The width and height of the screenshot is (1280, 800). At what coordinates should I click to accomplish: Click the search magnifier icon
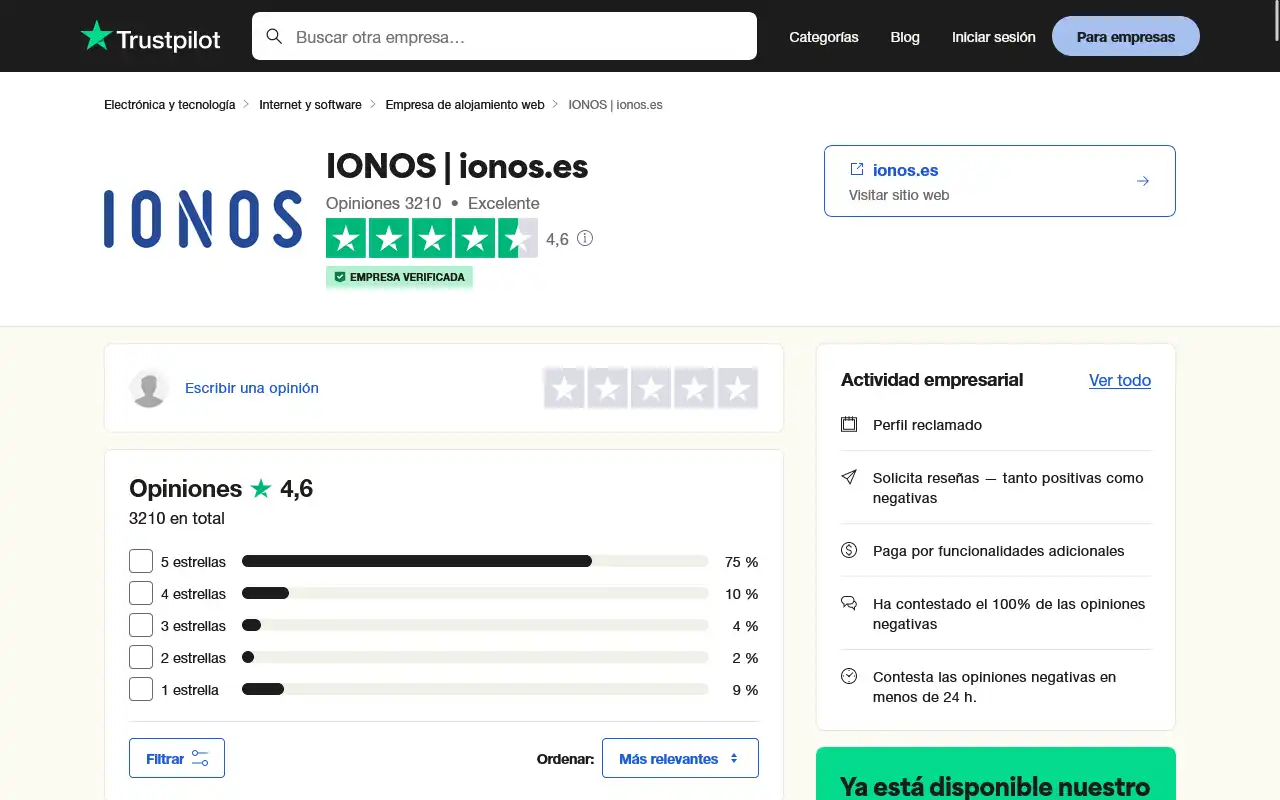[x=274, y=37]
